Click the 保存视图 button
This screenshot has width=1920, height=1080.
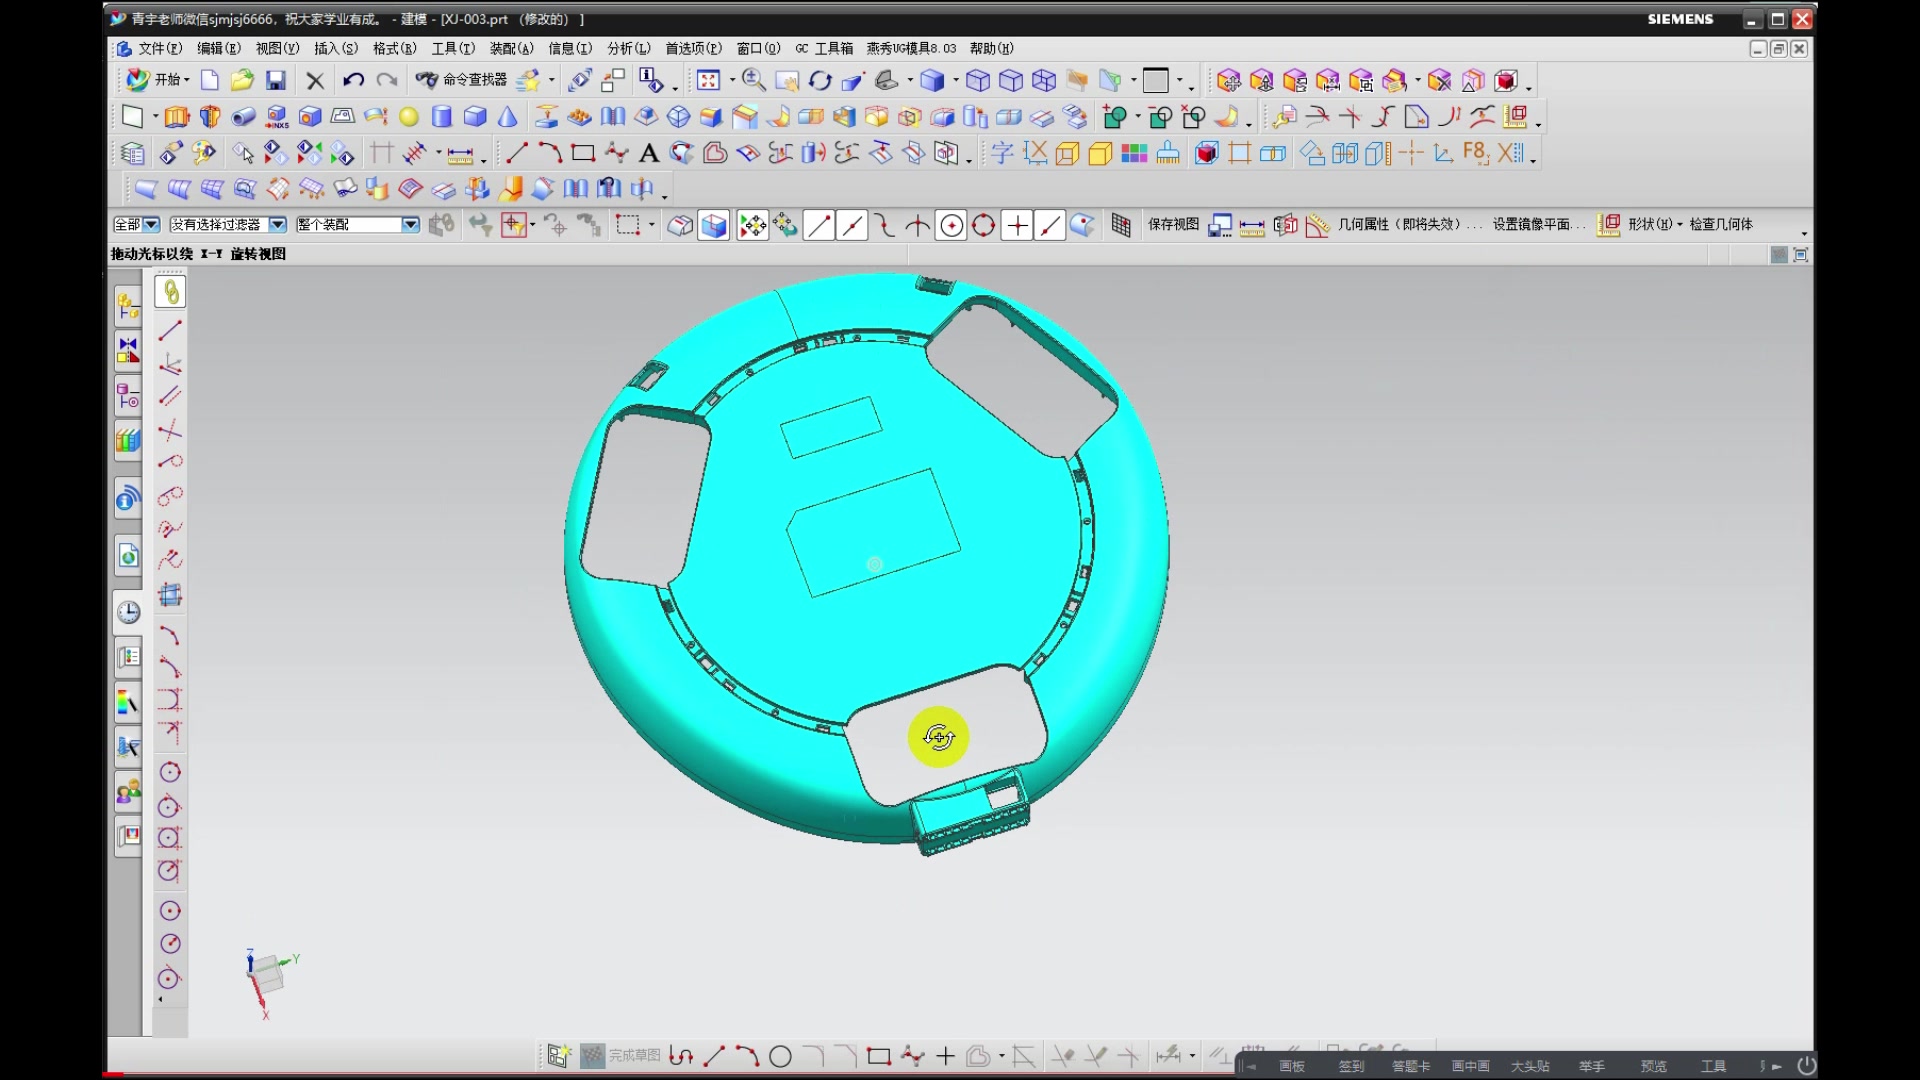tap(1172, 224)
